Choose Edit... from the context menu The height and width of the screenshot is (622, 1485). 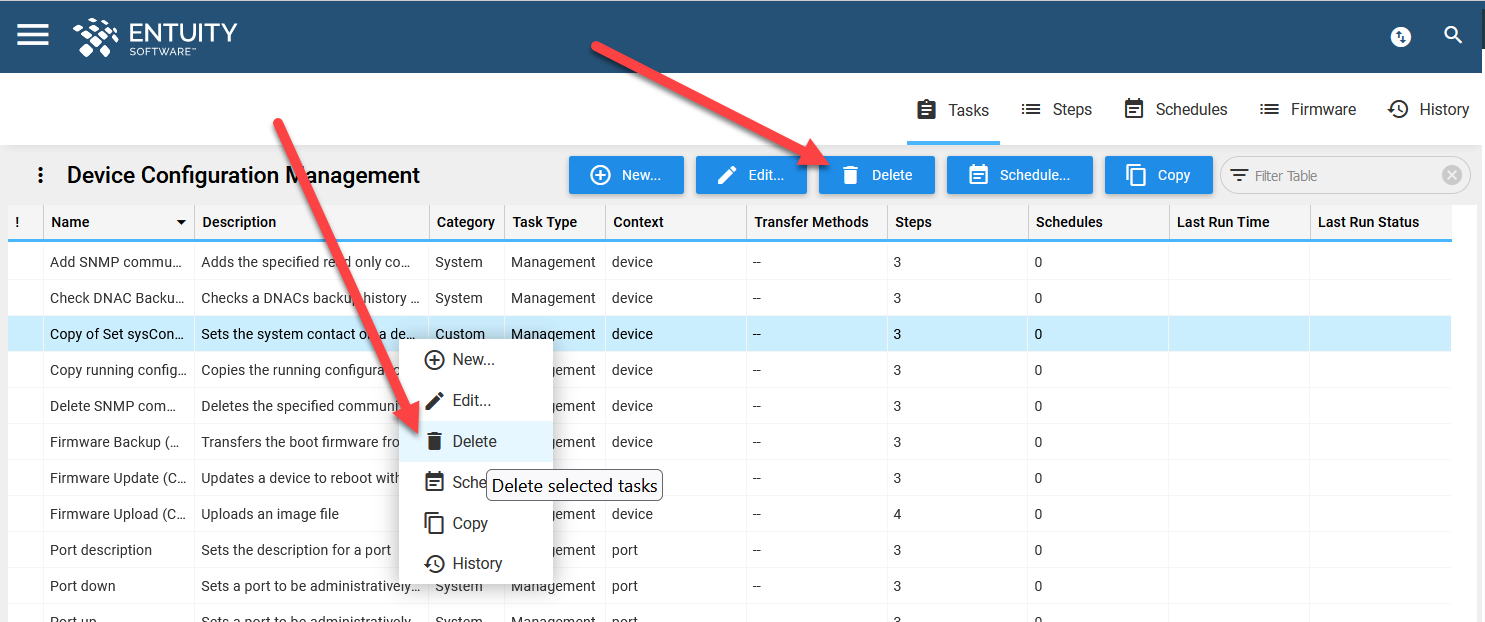click(x=476, y=401)
